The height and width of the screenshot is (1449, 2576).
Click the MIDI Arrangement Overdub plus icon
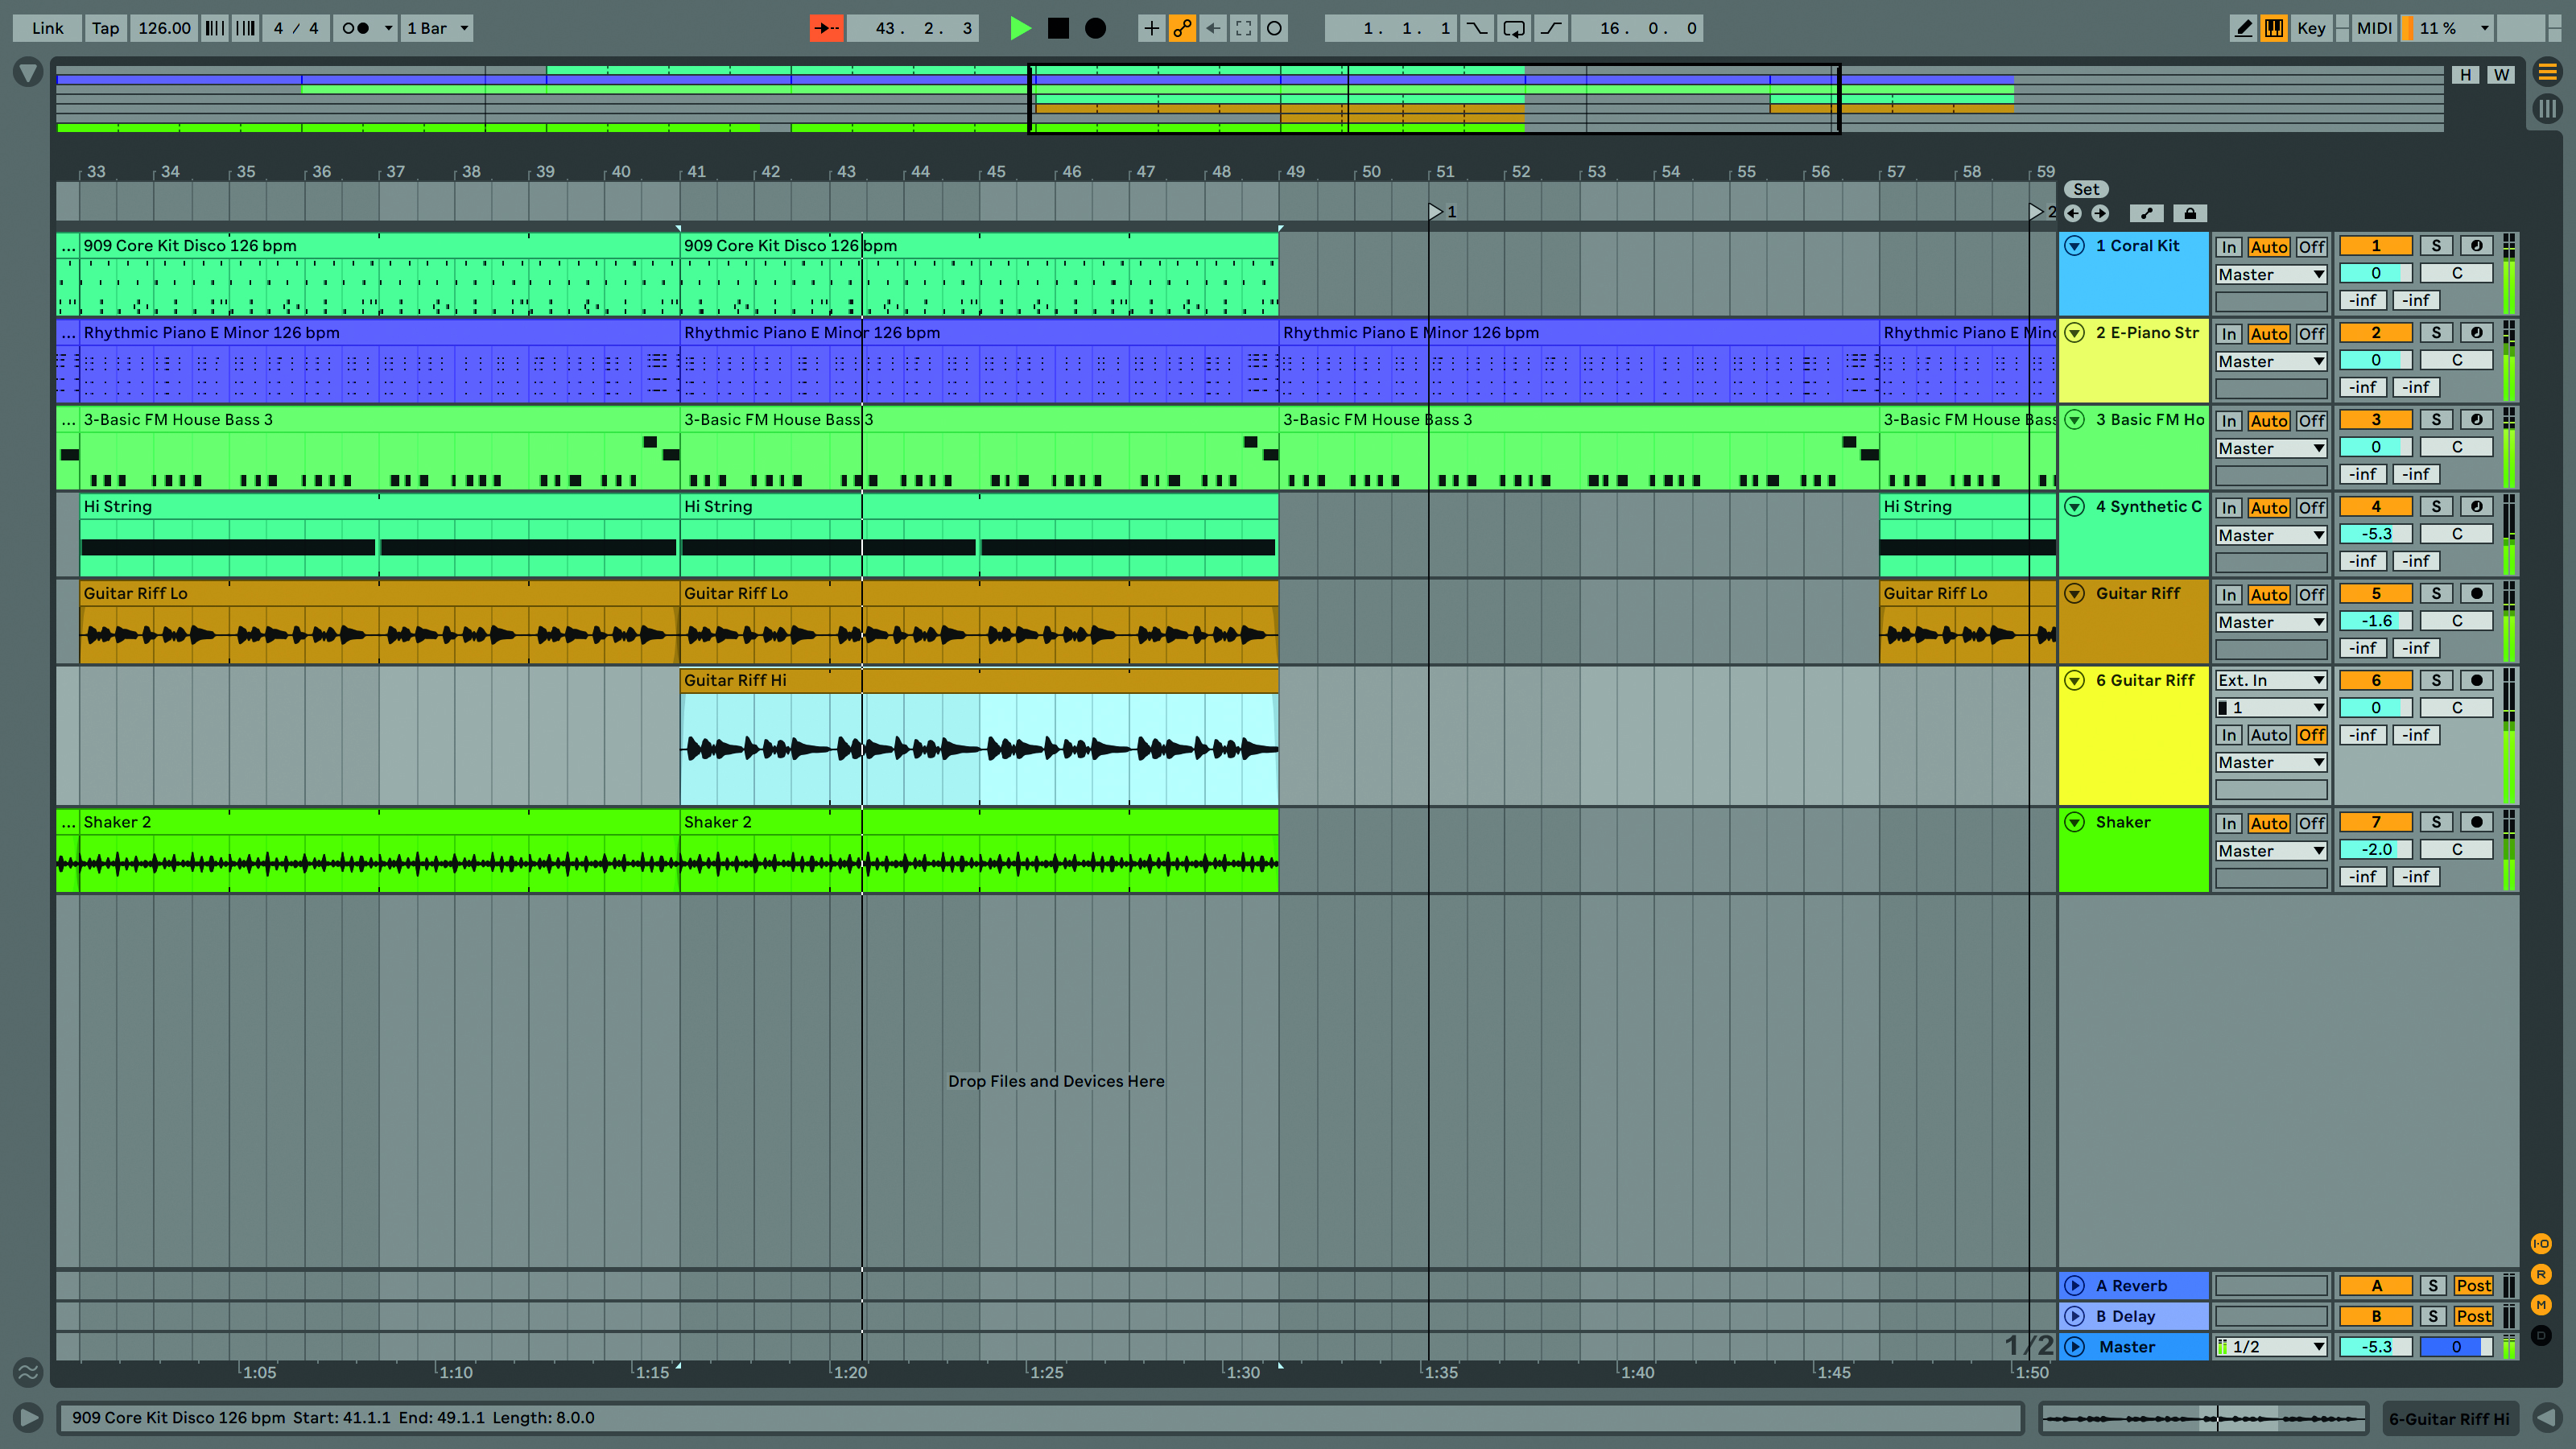(x=1151, y=28)
